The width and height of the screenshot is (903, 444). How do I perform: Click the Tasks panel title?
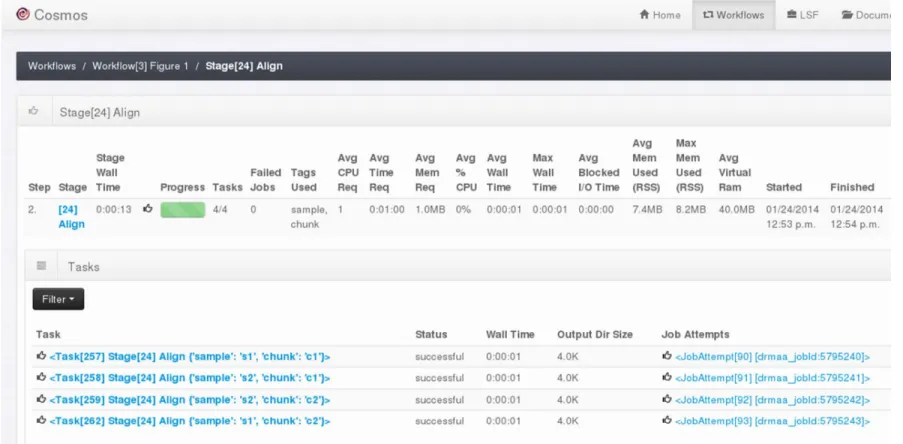coord(84,267)
